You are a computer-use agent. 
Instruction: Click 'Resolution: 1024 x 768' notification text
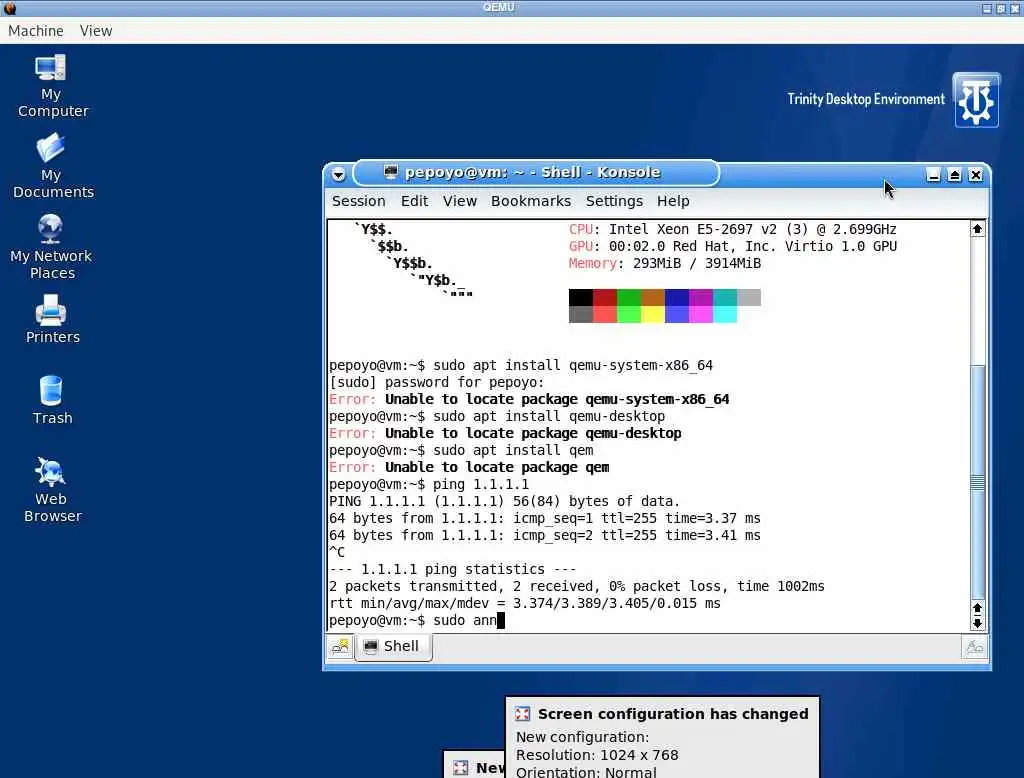pyautogui.click(x=597, y=755)
